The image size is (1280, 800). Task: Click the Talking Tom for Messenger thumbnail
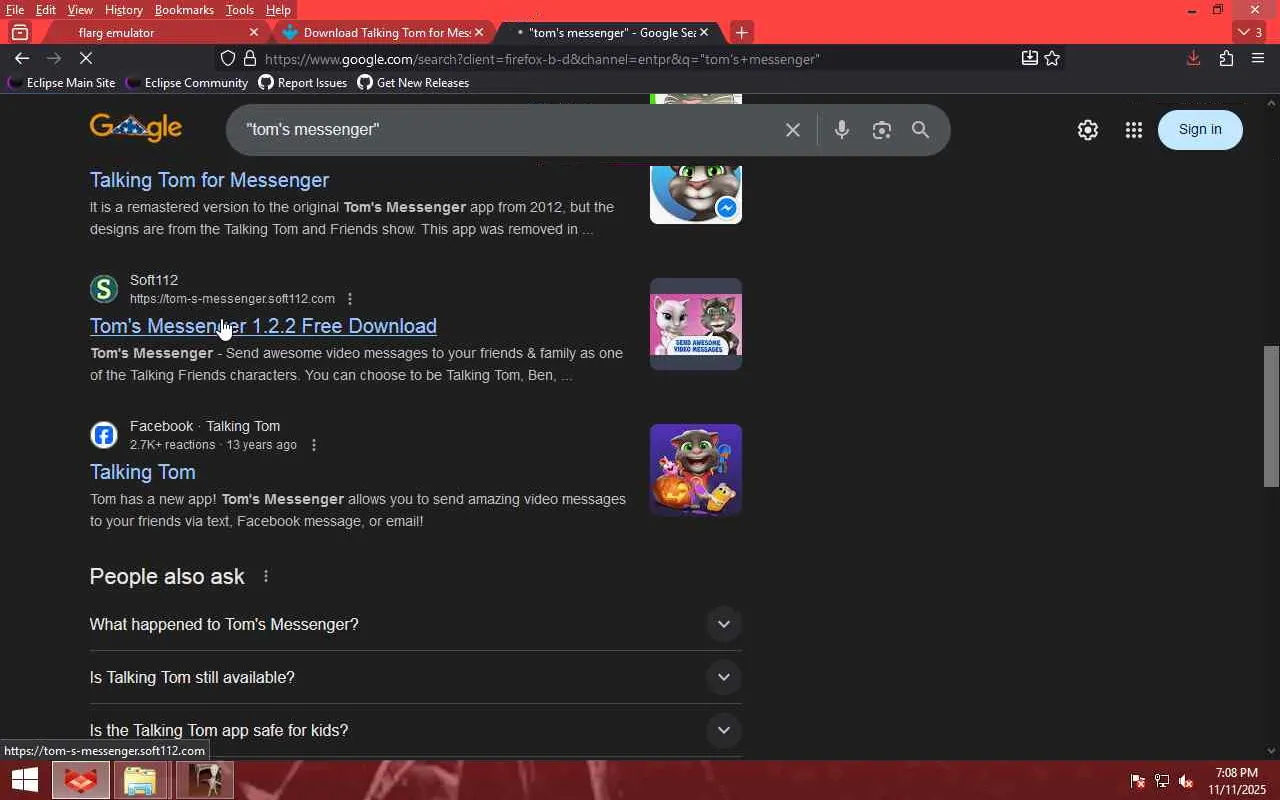(696, 194)
